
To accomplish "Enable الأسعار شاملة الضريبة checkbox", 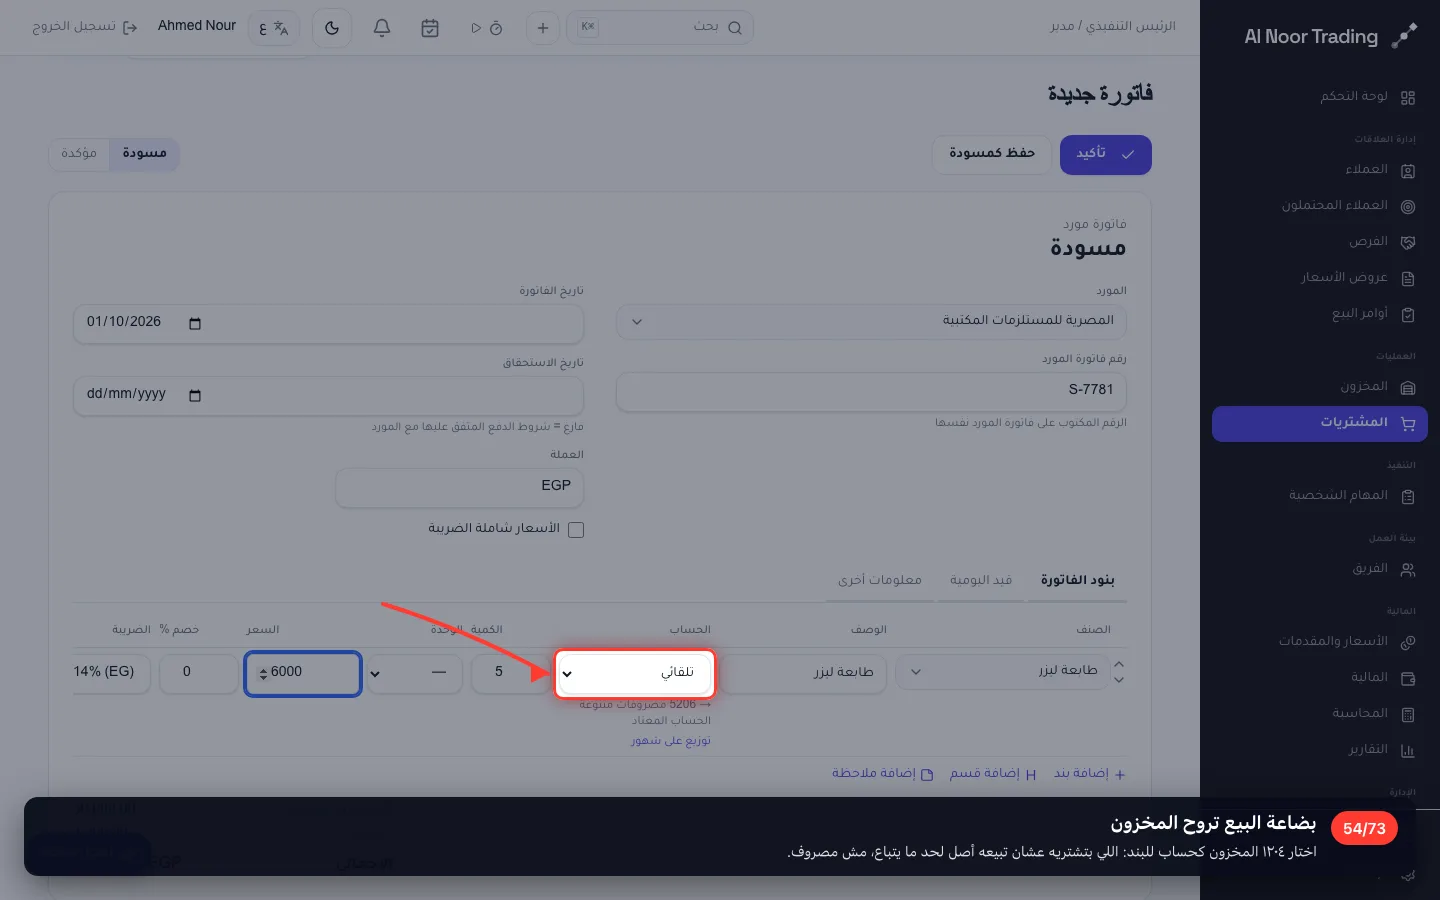I will [x=576, y=530].
